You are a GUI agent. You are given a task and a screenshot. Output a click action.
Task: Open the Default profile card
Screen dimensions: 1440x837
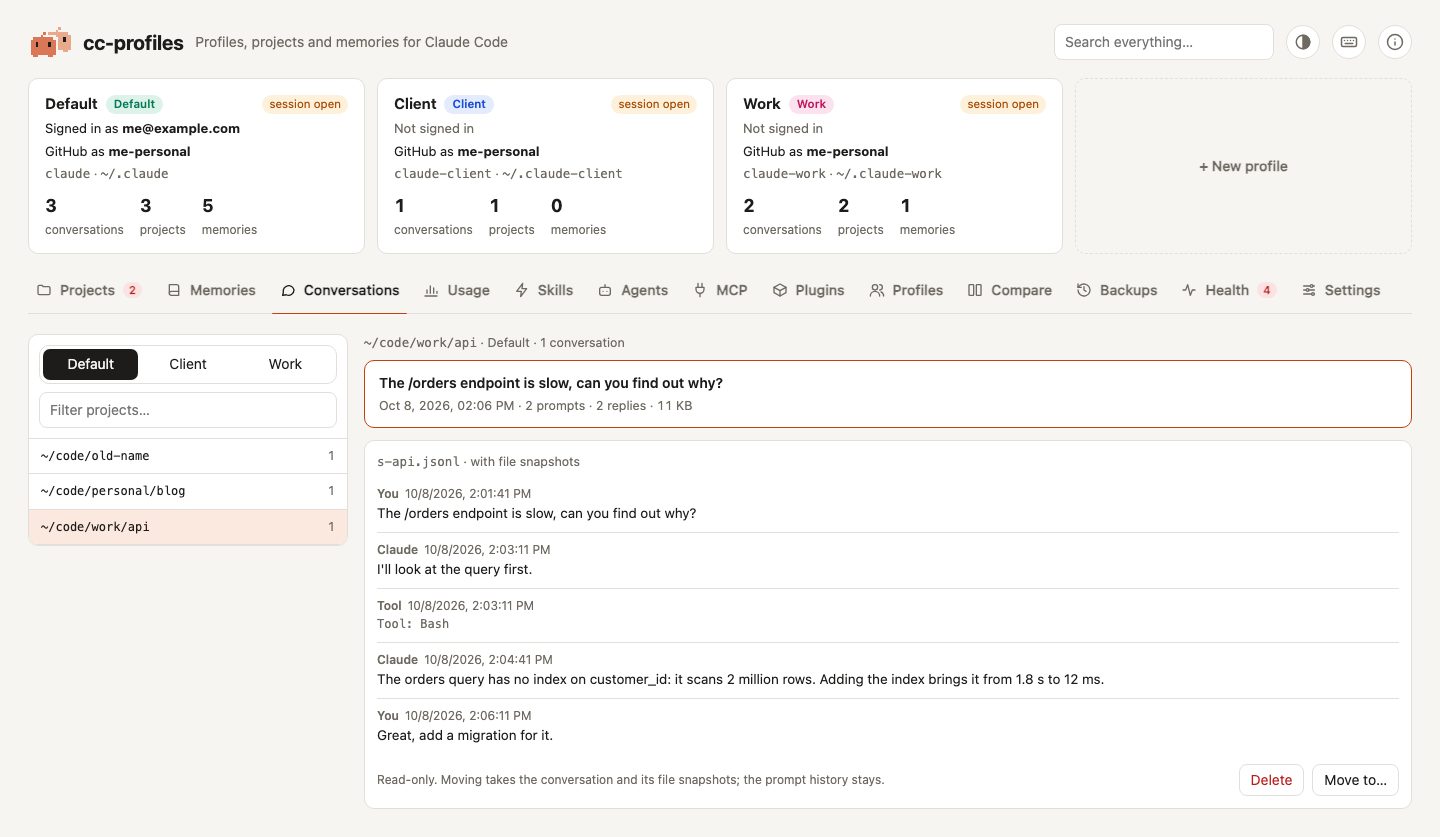196,166
